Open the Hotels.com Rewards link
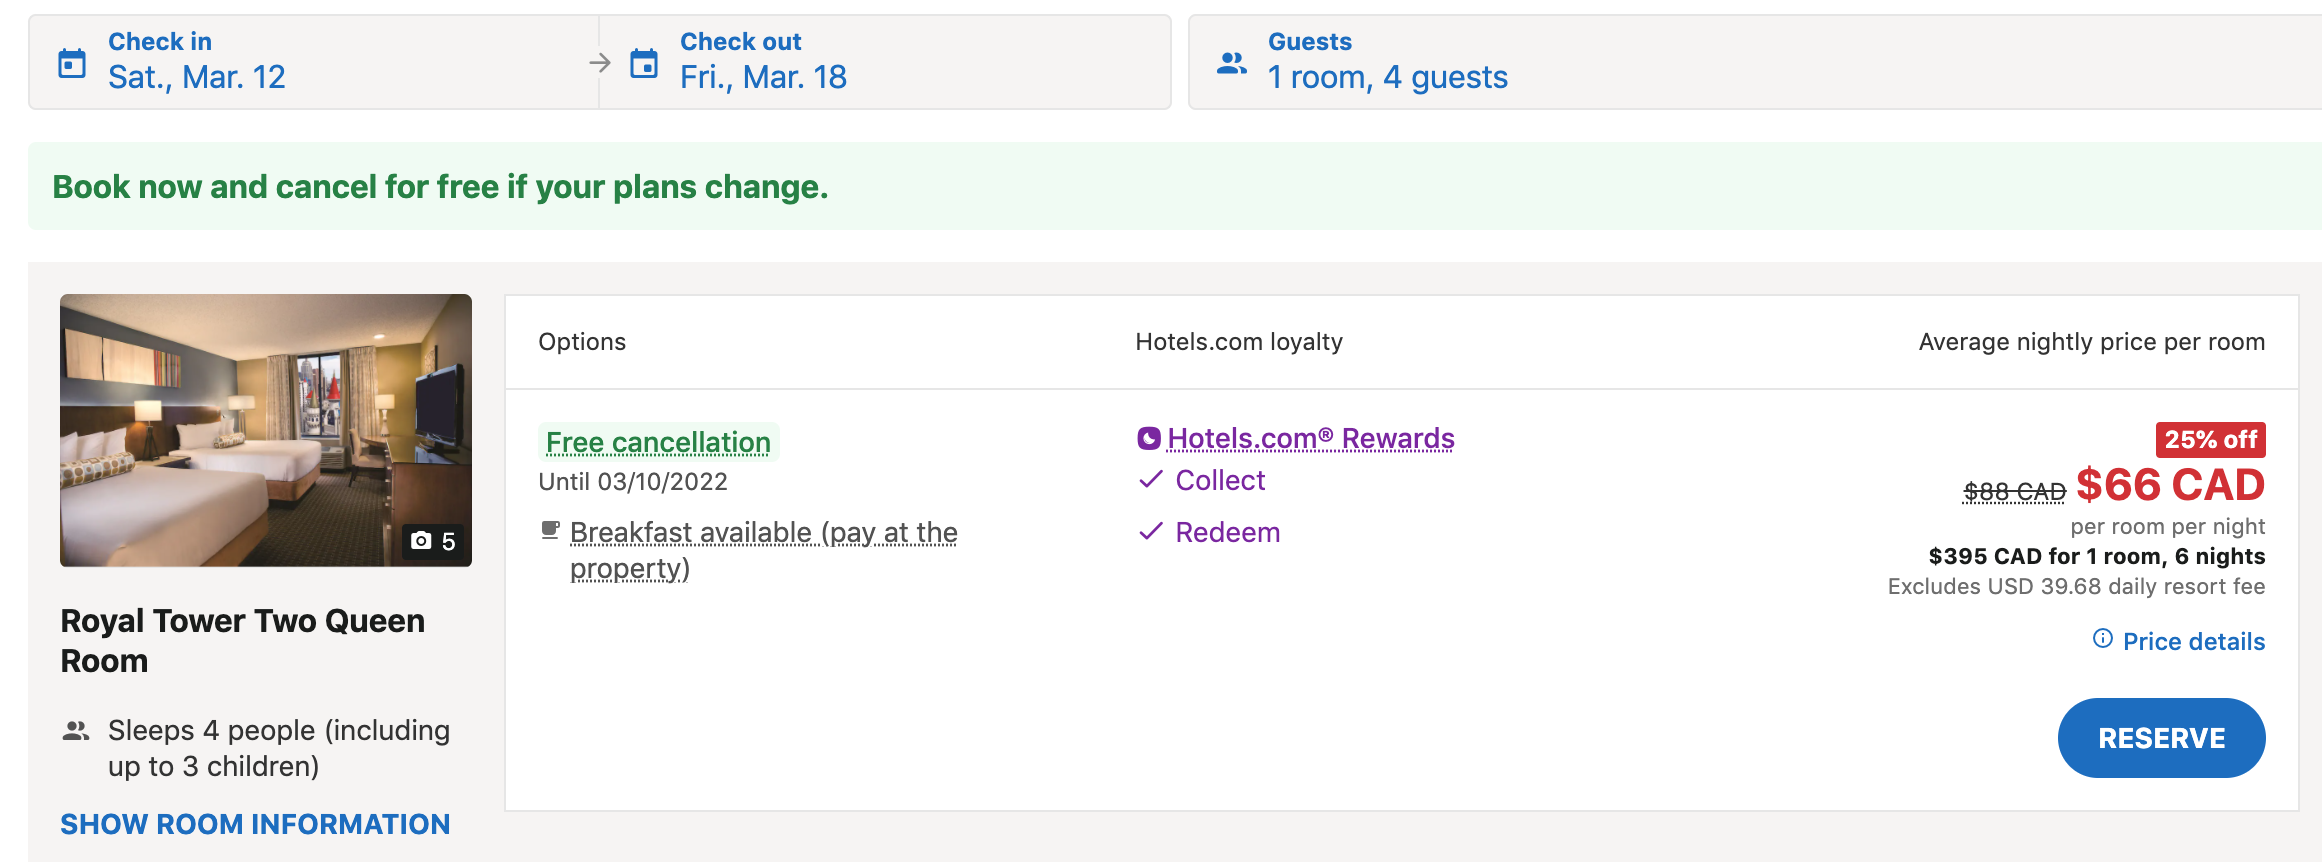 (x=1310, y=438)
